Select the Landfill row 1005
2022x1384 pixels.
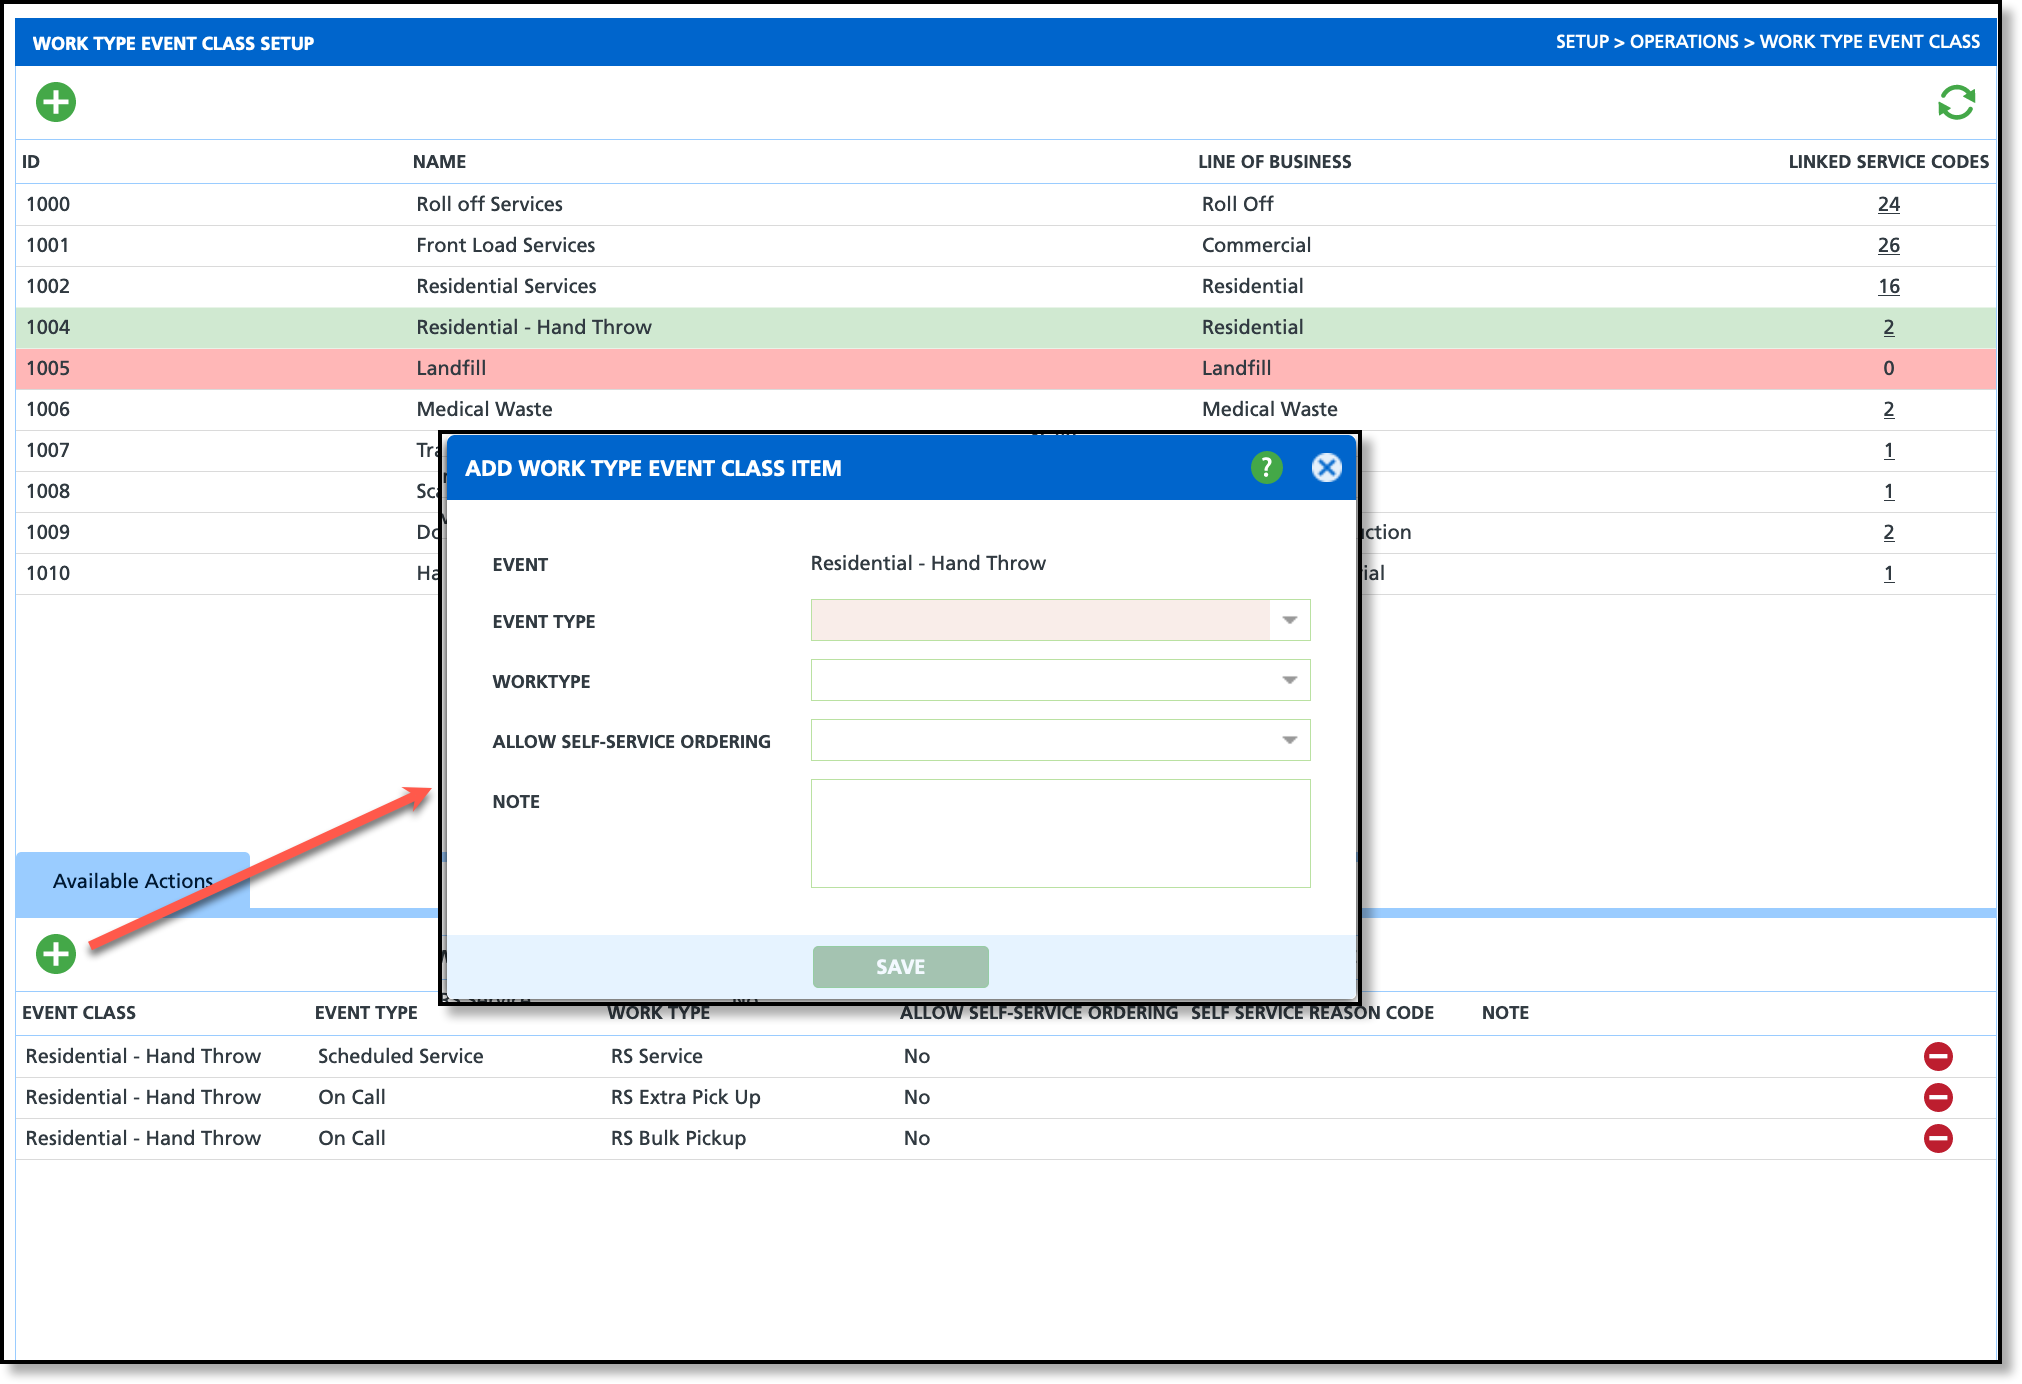pos(450,368)
